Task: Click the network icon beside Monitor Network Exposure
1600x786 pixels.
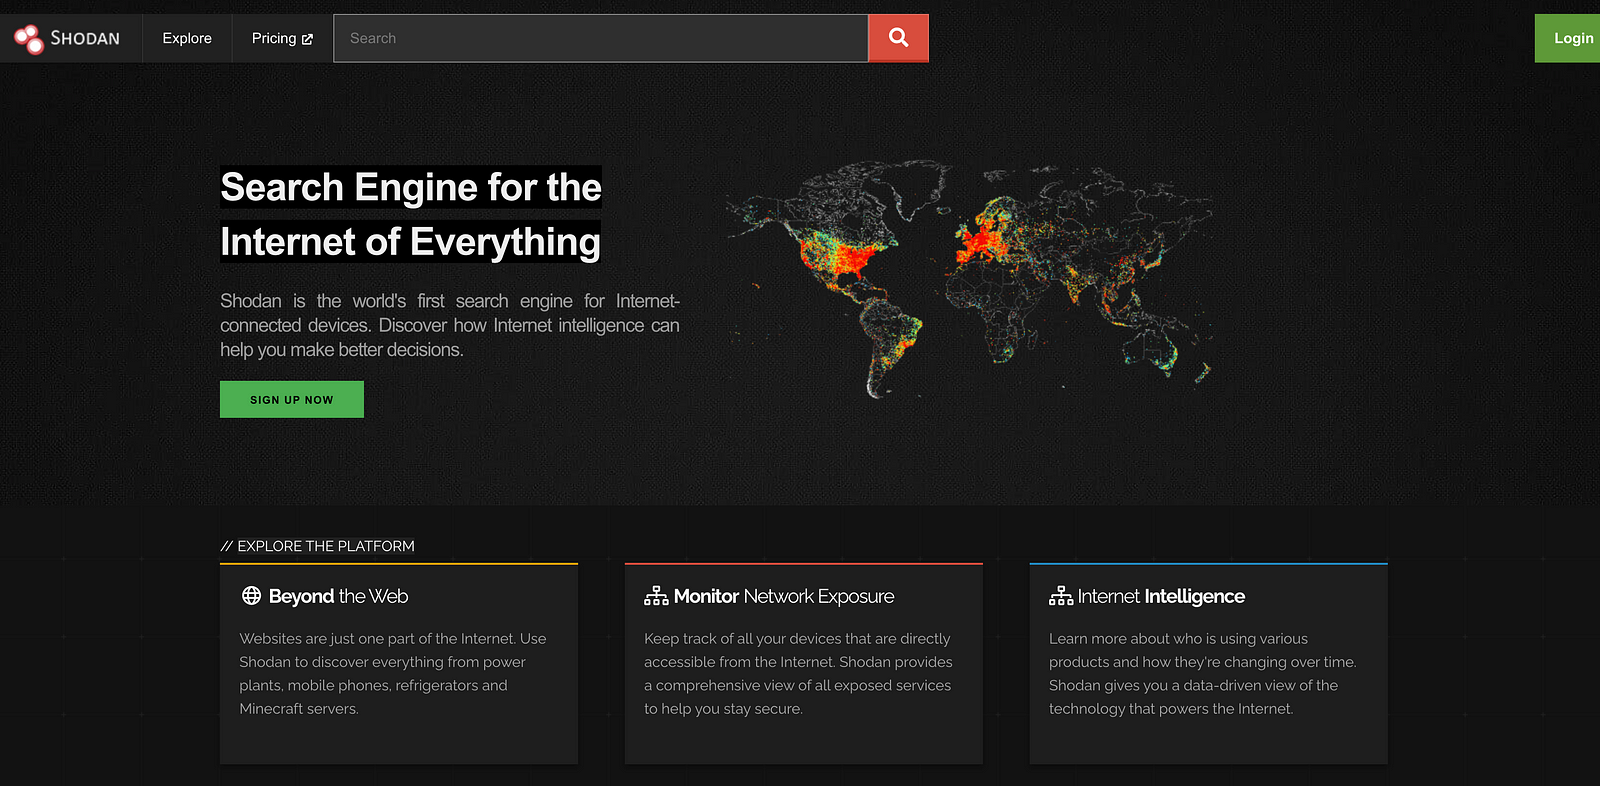Action: (x=656, y=596)
